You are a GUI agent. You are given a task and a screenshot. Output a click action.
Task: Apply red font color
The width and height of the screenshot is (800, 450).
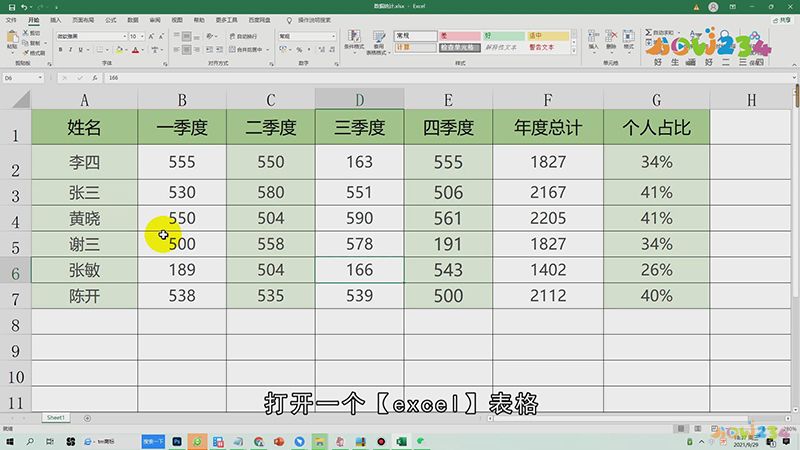[x=136, y=50]
